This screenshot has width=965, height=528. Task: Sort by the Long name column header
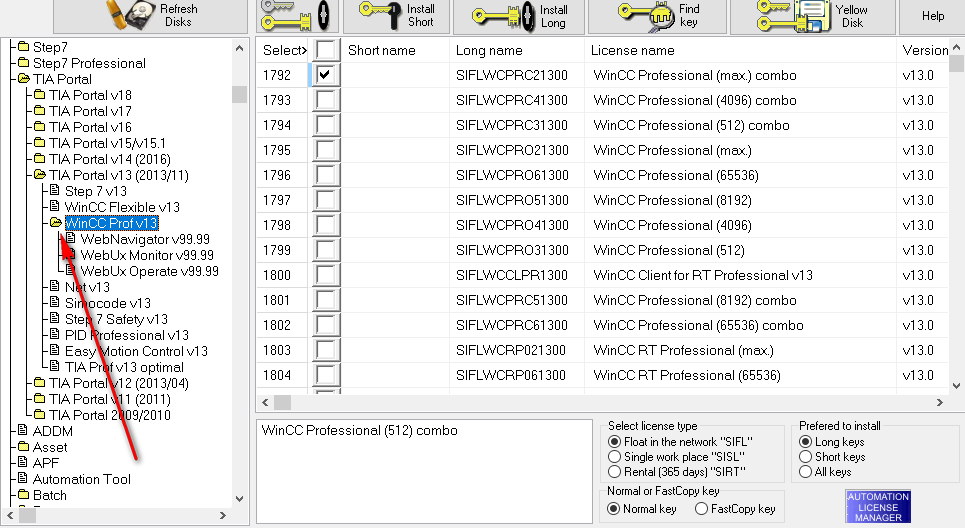489,50
